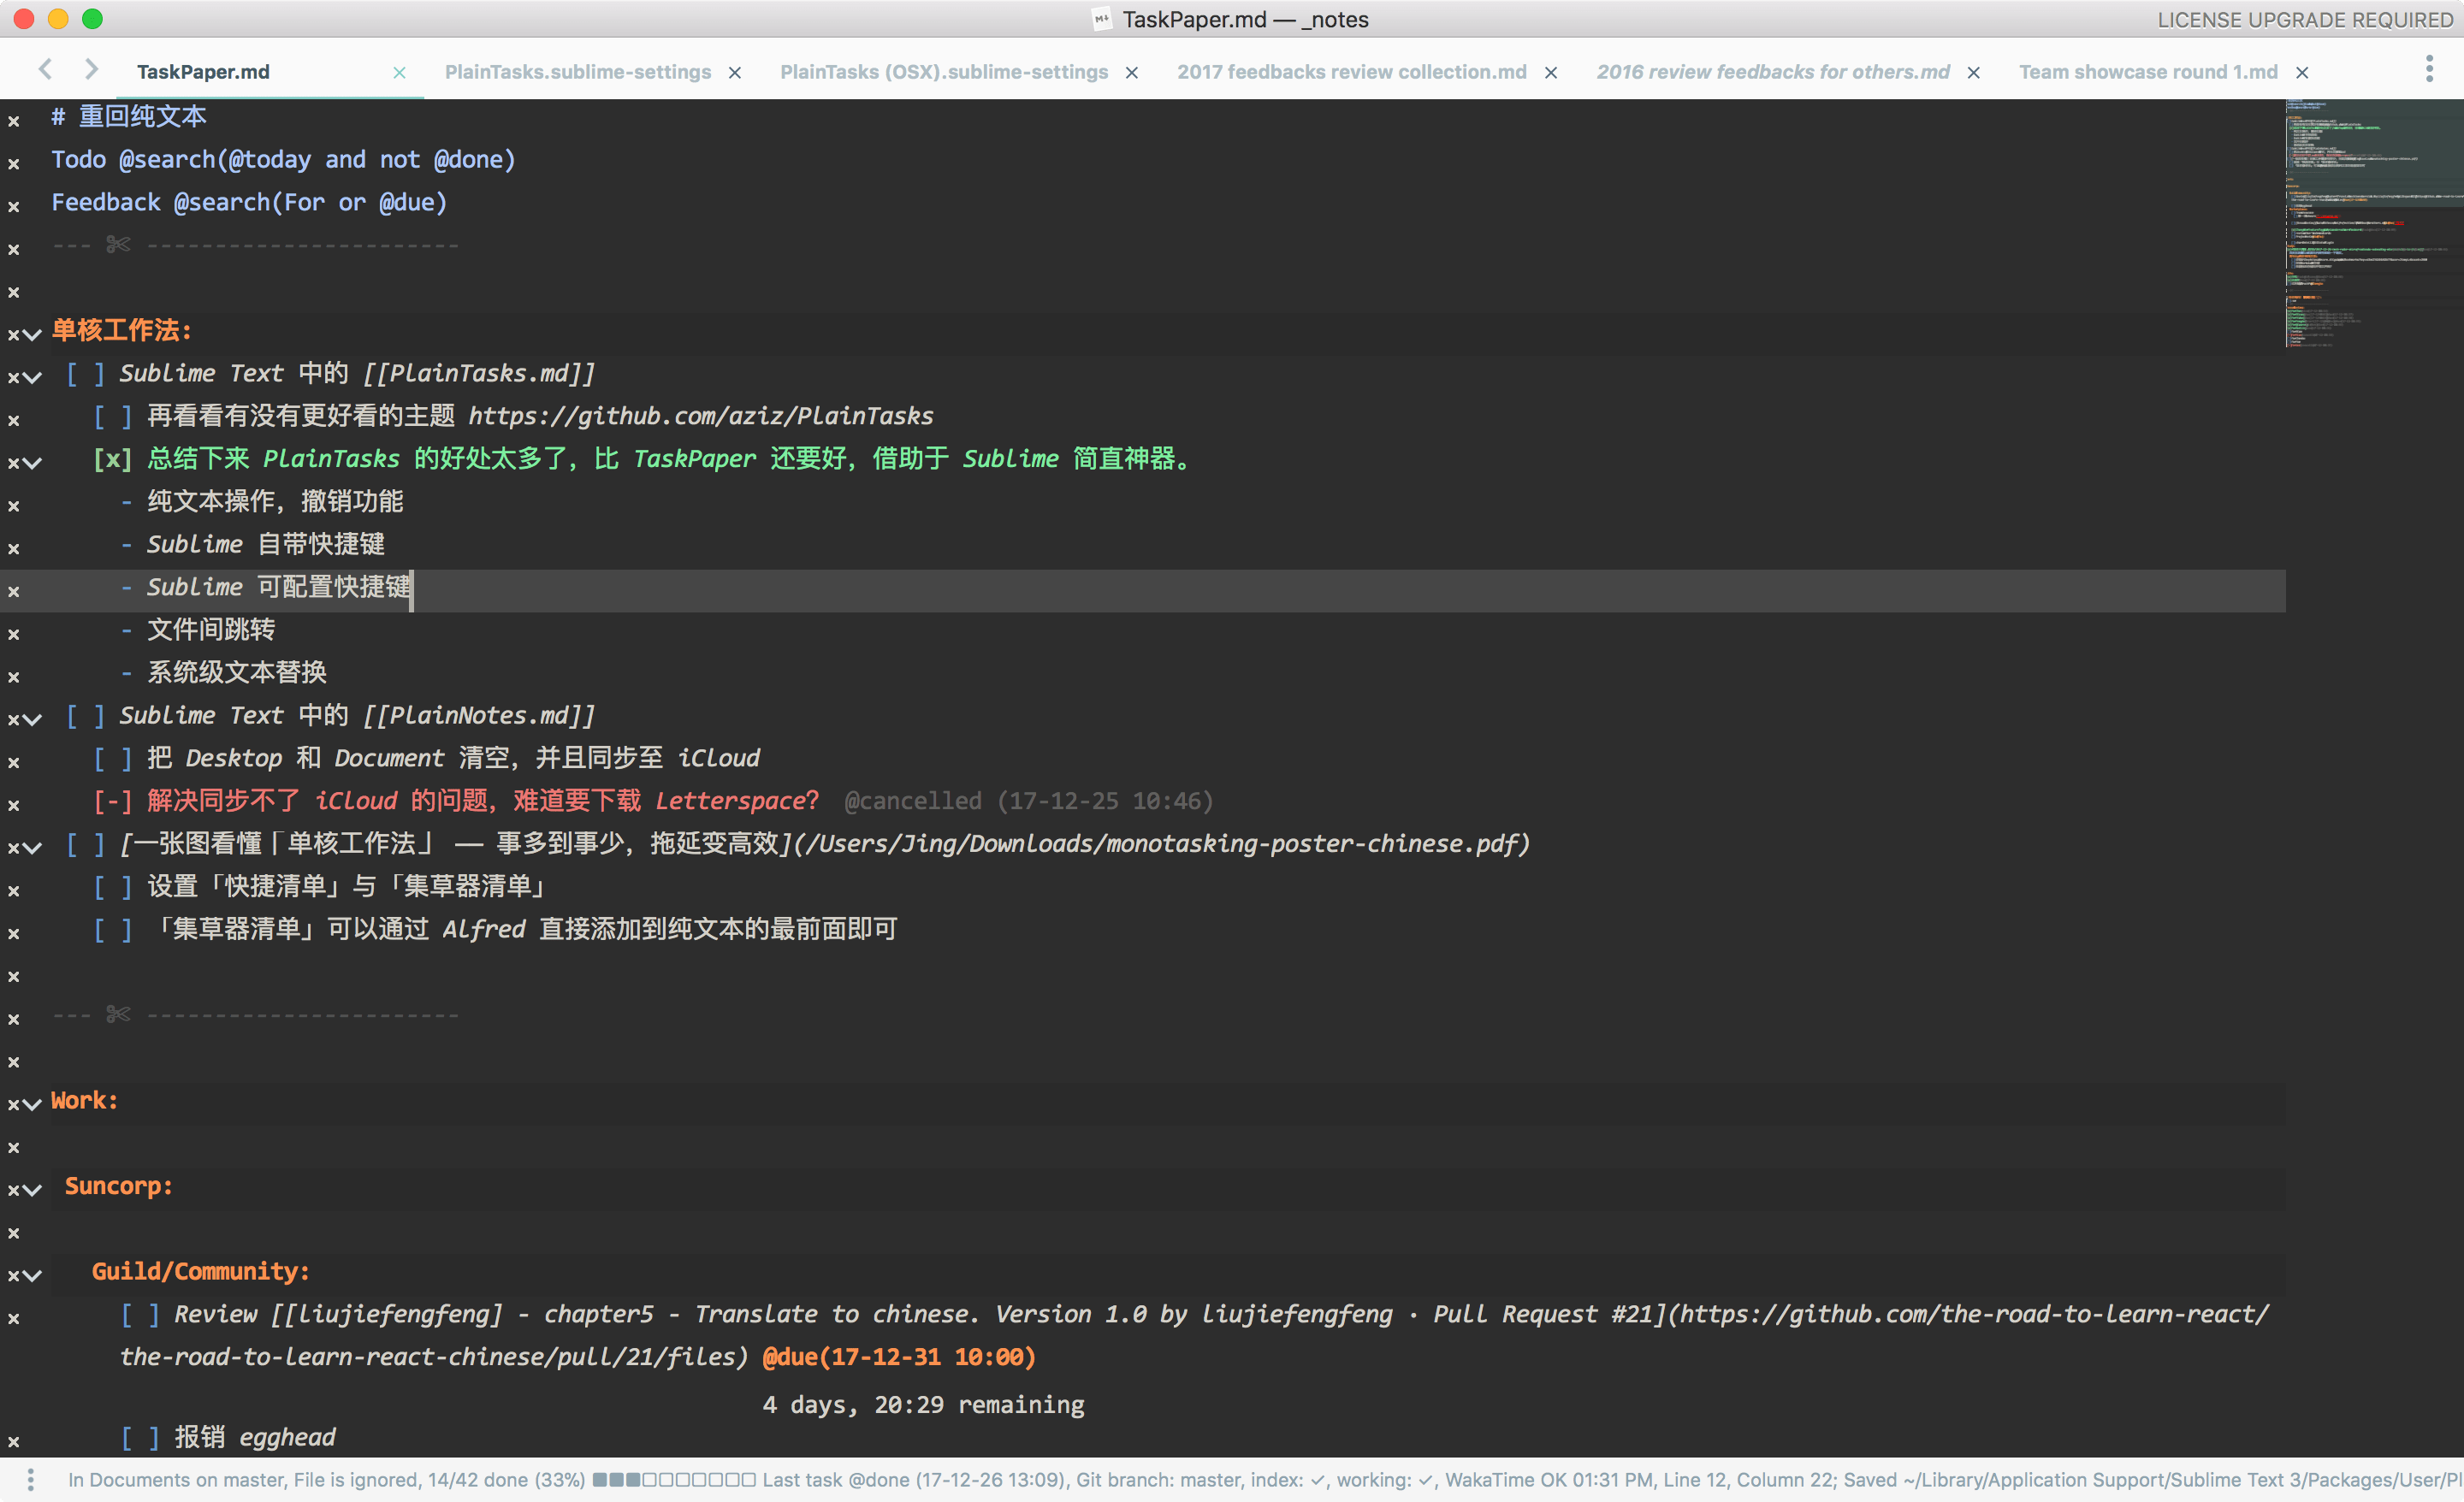Toggle completed checkbox on PlainTasks summary task
The image size is (2464, 1502).
tap(112, 460)
